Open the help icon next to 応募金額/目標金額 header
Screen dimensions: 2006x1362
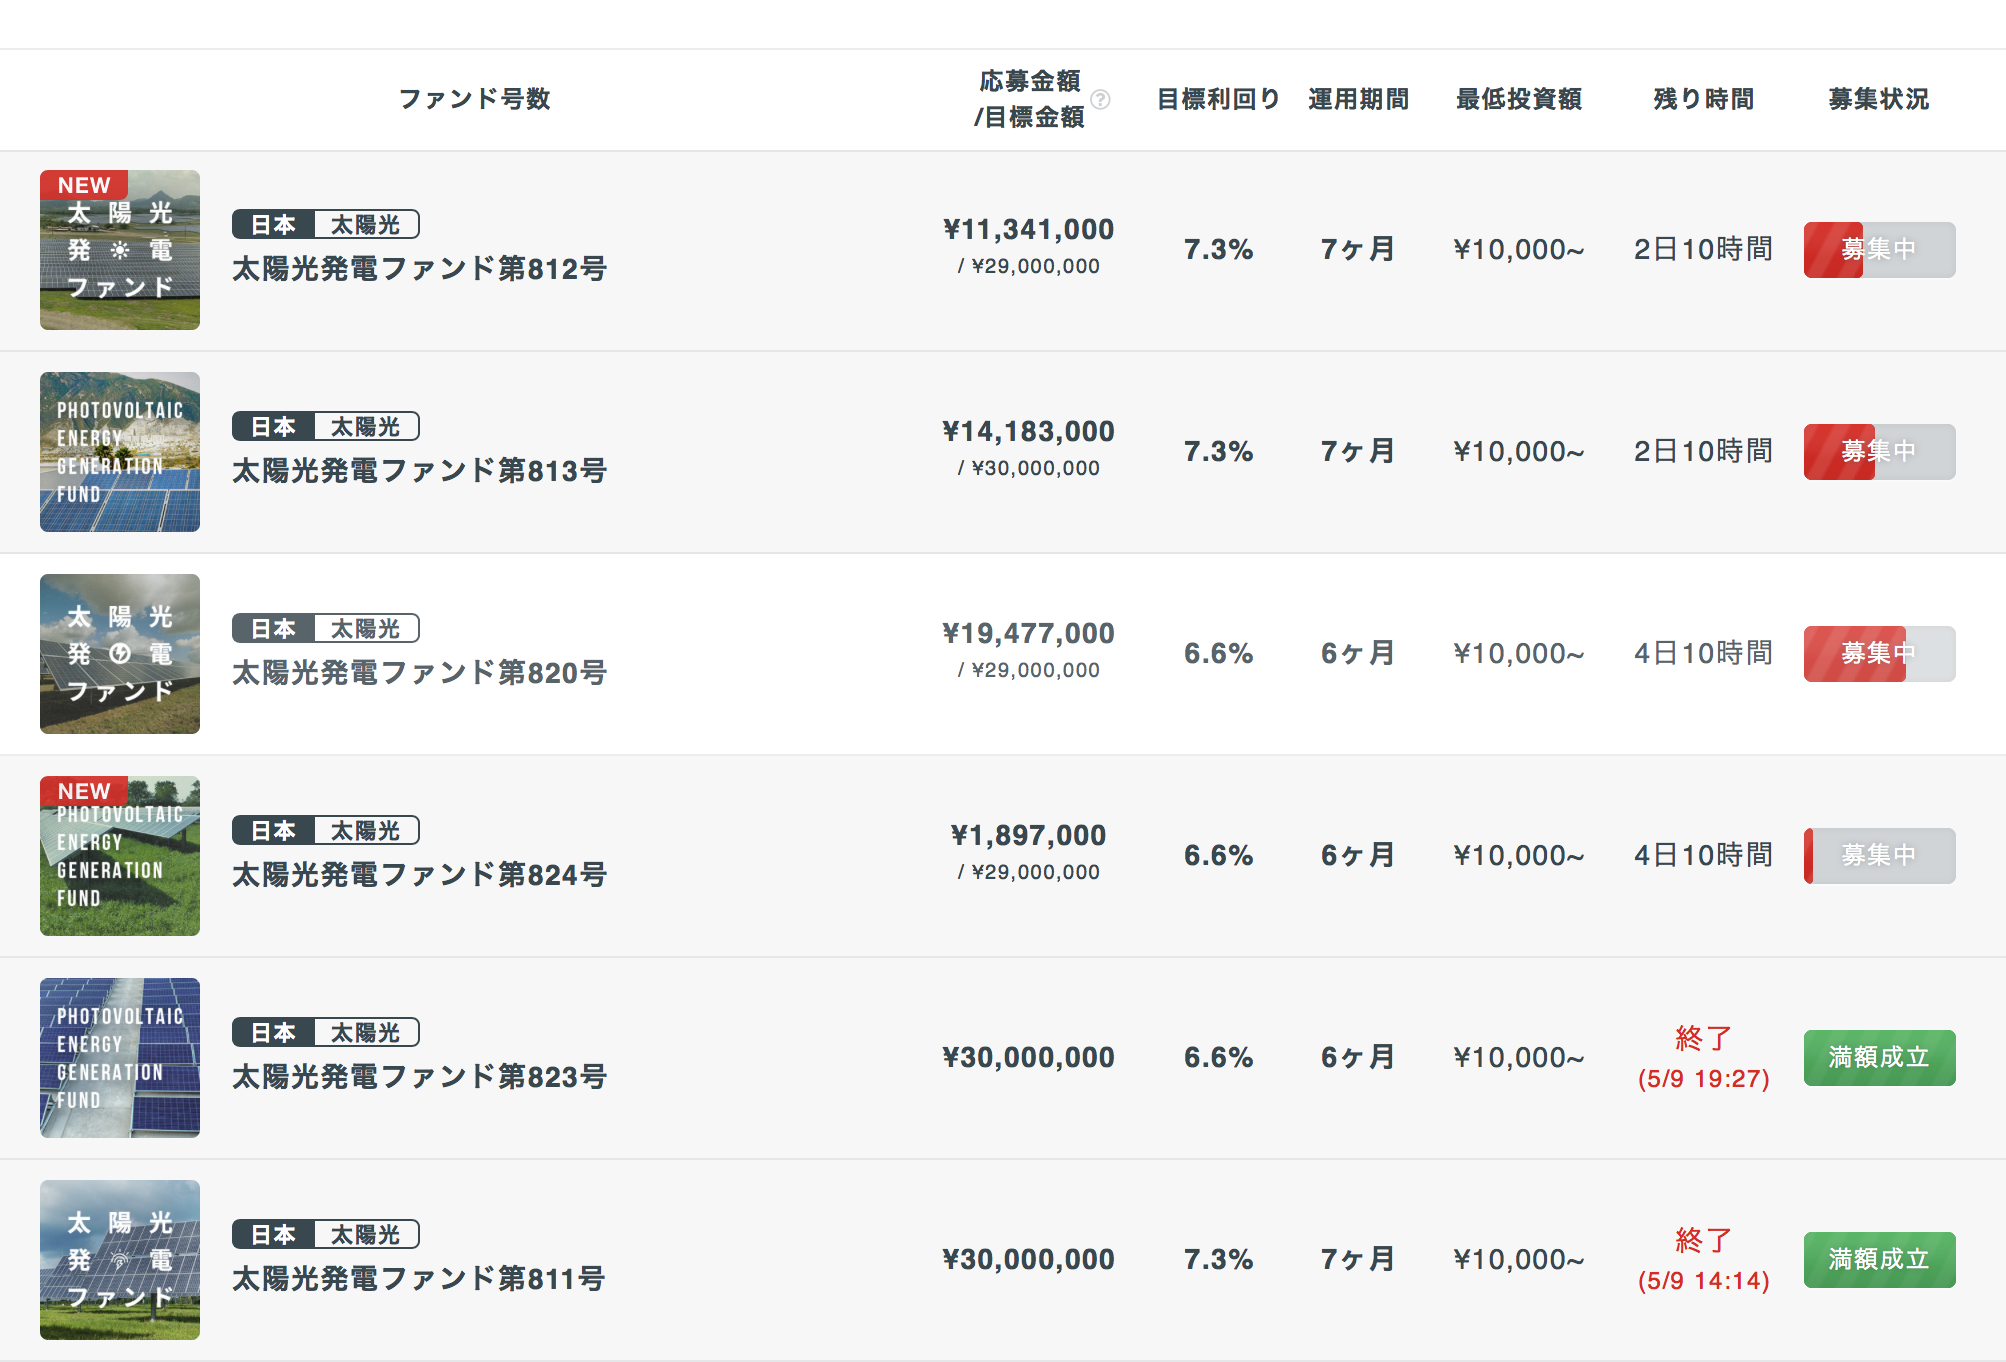tap(1101, 99)
